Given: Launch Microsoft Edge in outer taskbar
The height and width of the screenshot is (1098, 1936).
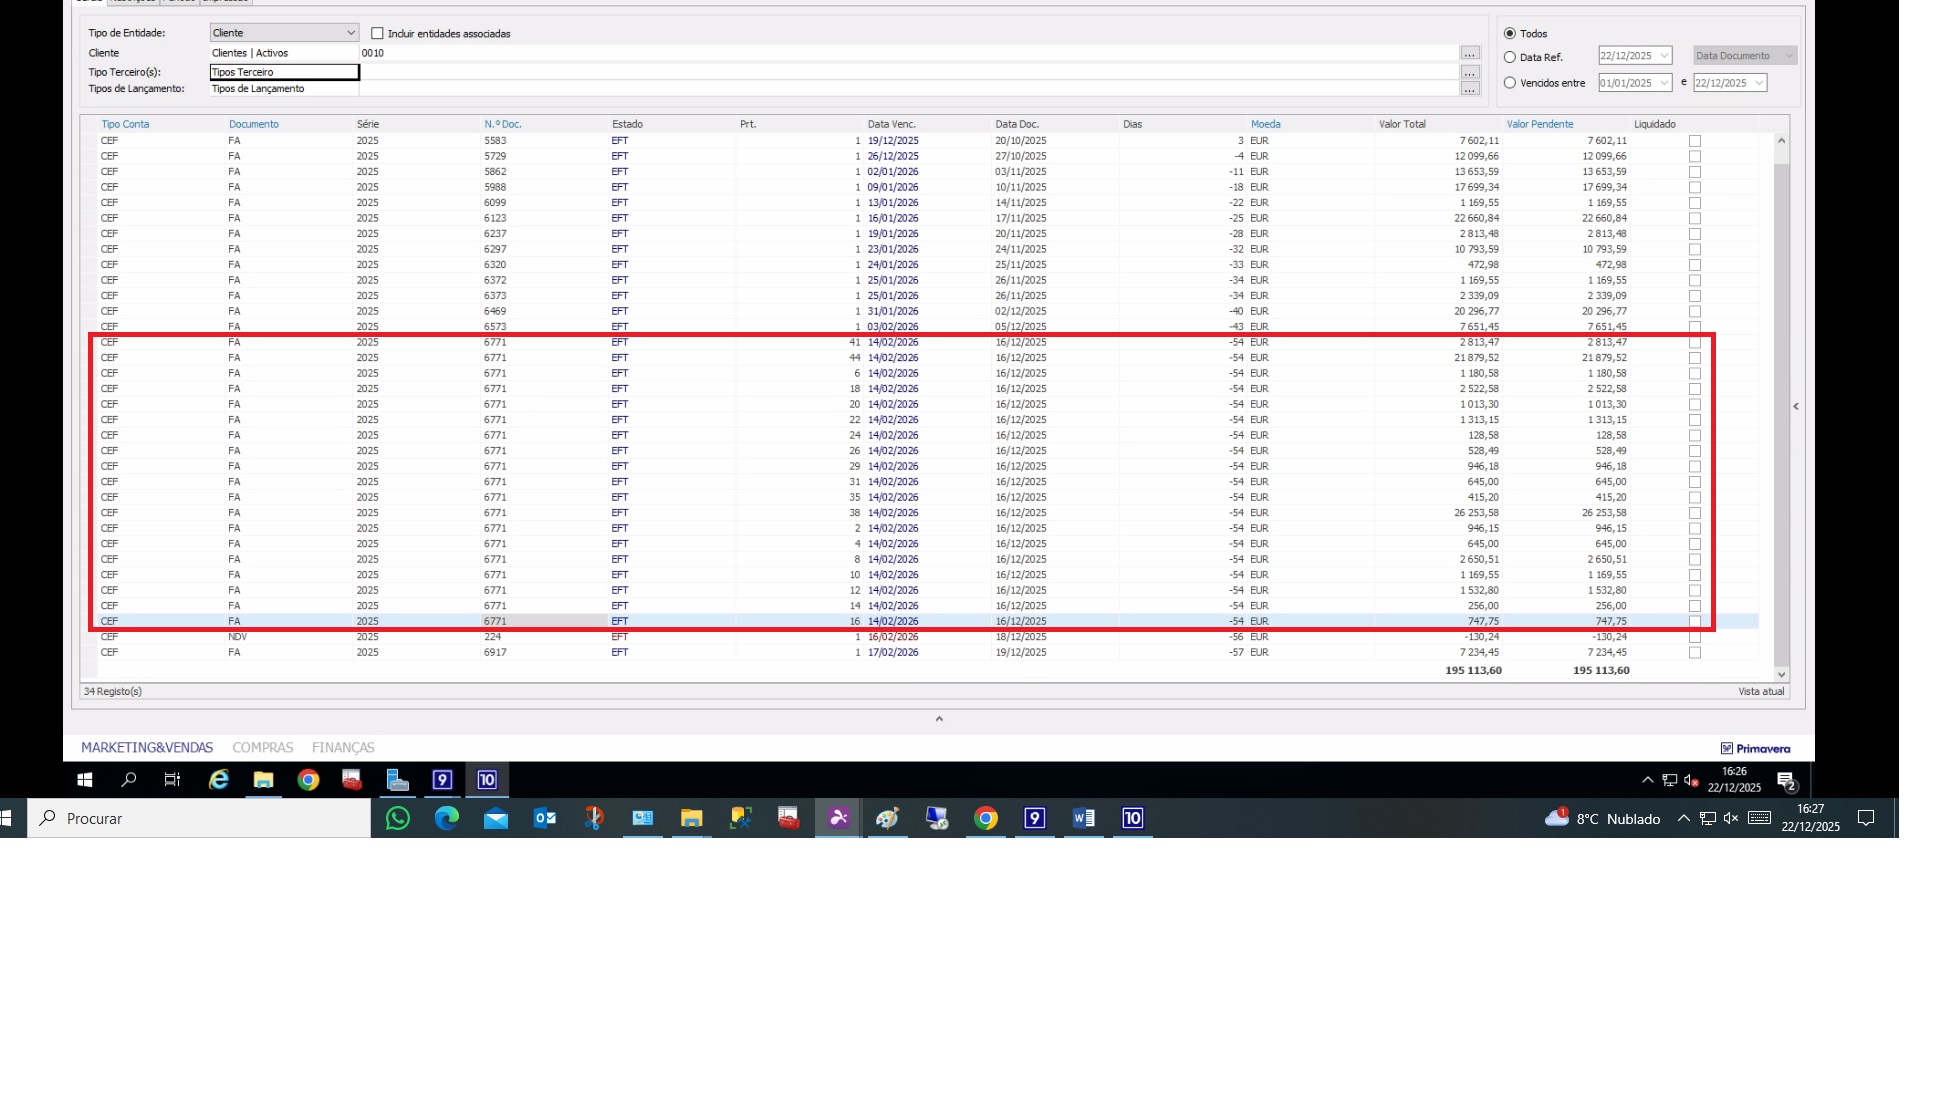Looking at the screenshot, I should coord(446,818).
